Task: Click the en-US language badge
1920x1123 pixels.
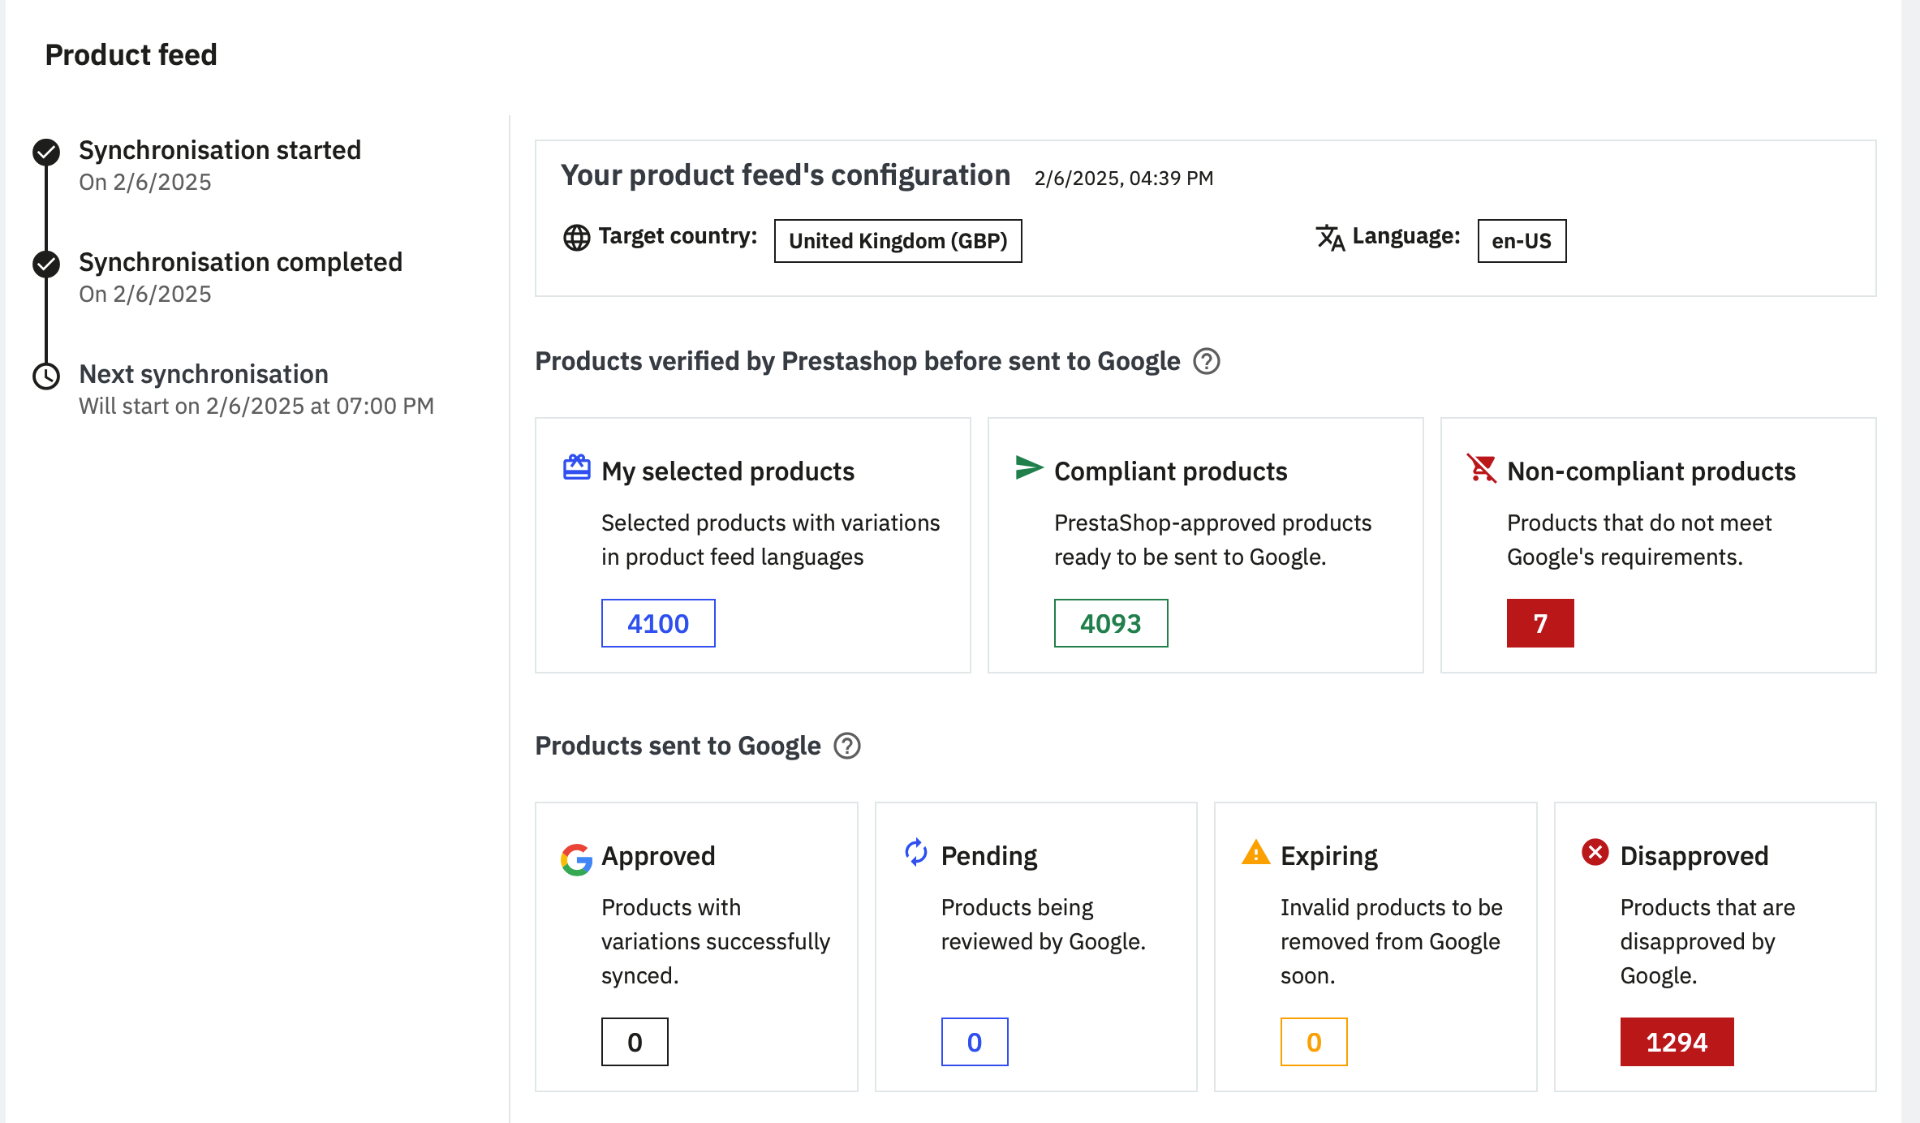Action: click(1521, 241)
